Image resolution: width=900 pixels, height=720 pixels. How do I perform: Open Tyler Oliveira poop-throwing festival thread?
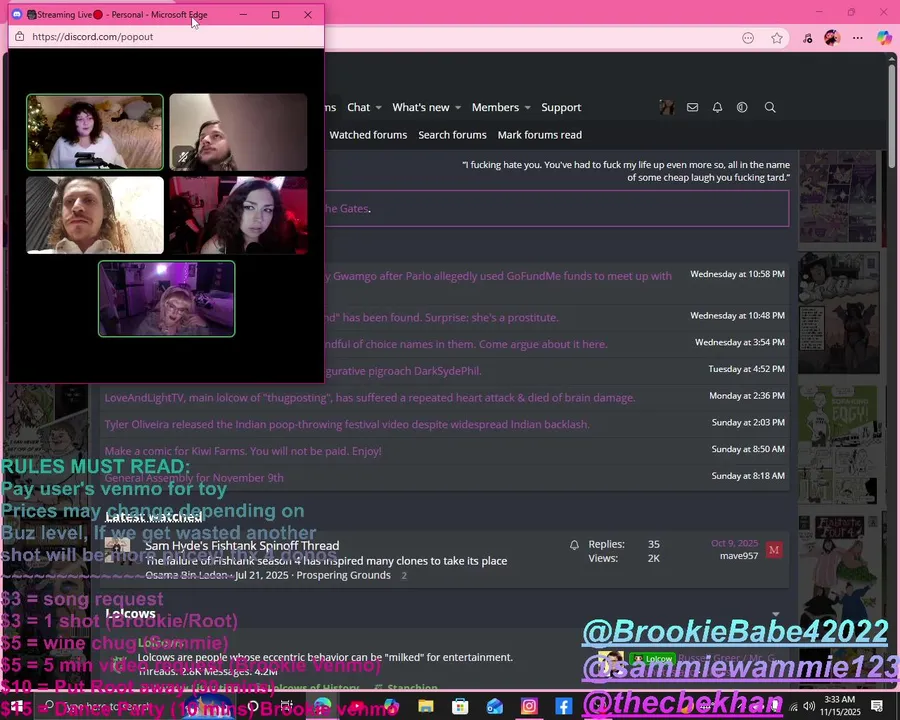pyautogui.click(x=347, y=424)
